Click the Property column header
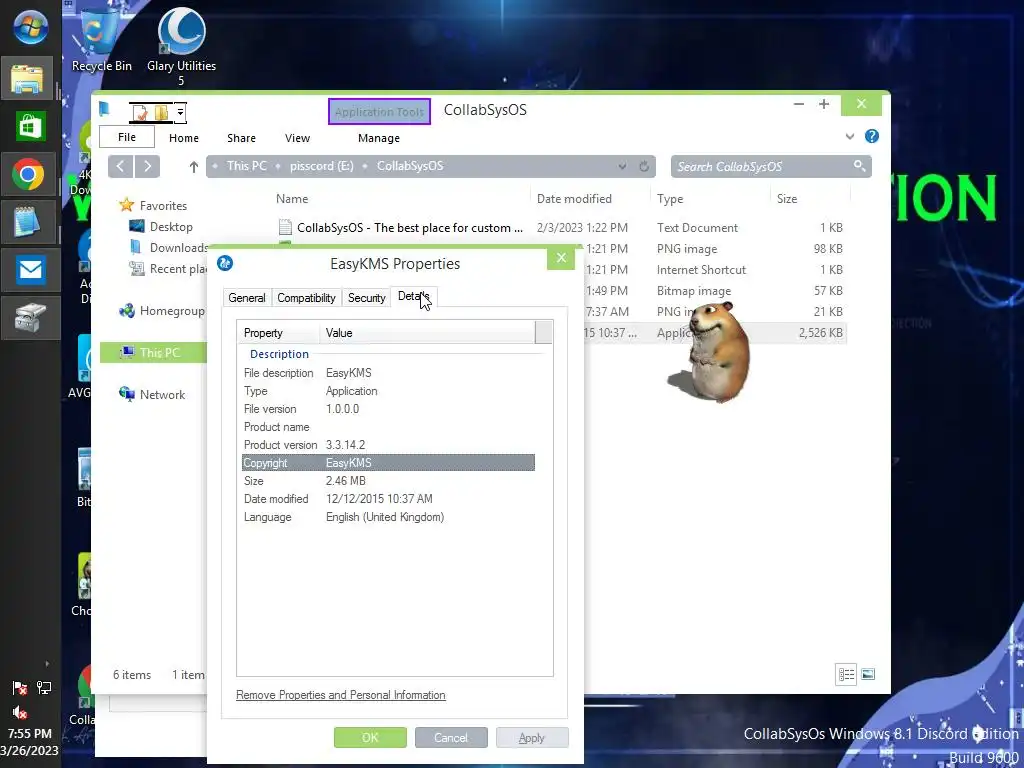 pos(279,332)
